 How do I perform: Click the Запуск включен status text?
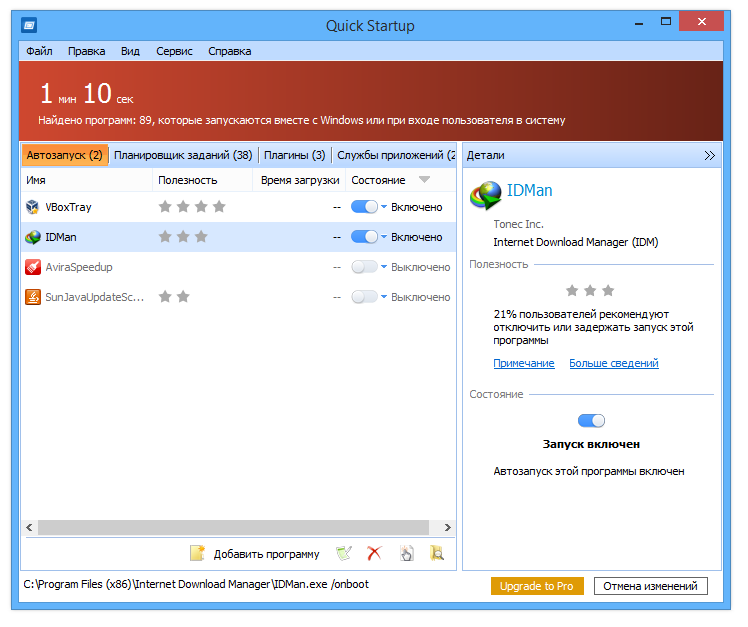click(591, 444)
